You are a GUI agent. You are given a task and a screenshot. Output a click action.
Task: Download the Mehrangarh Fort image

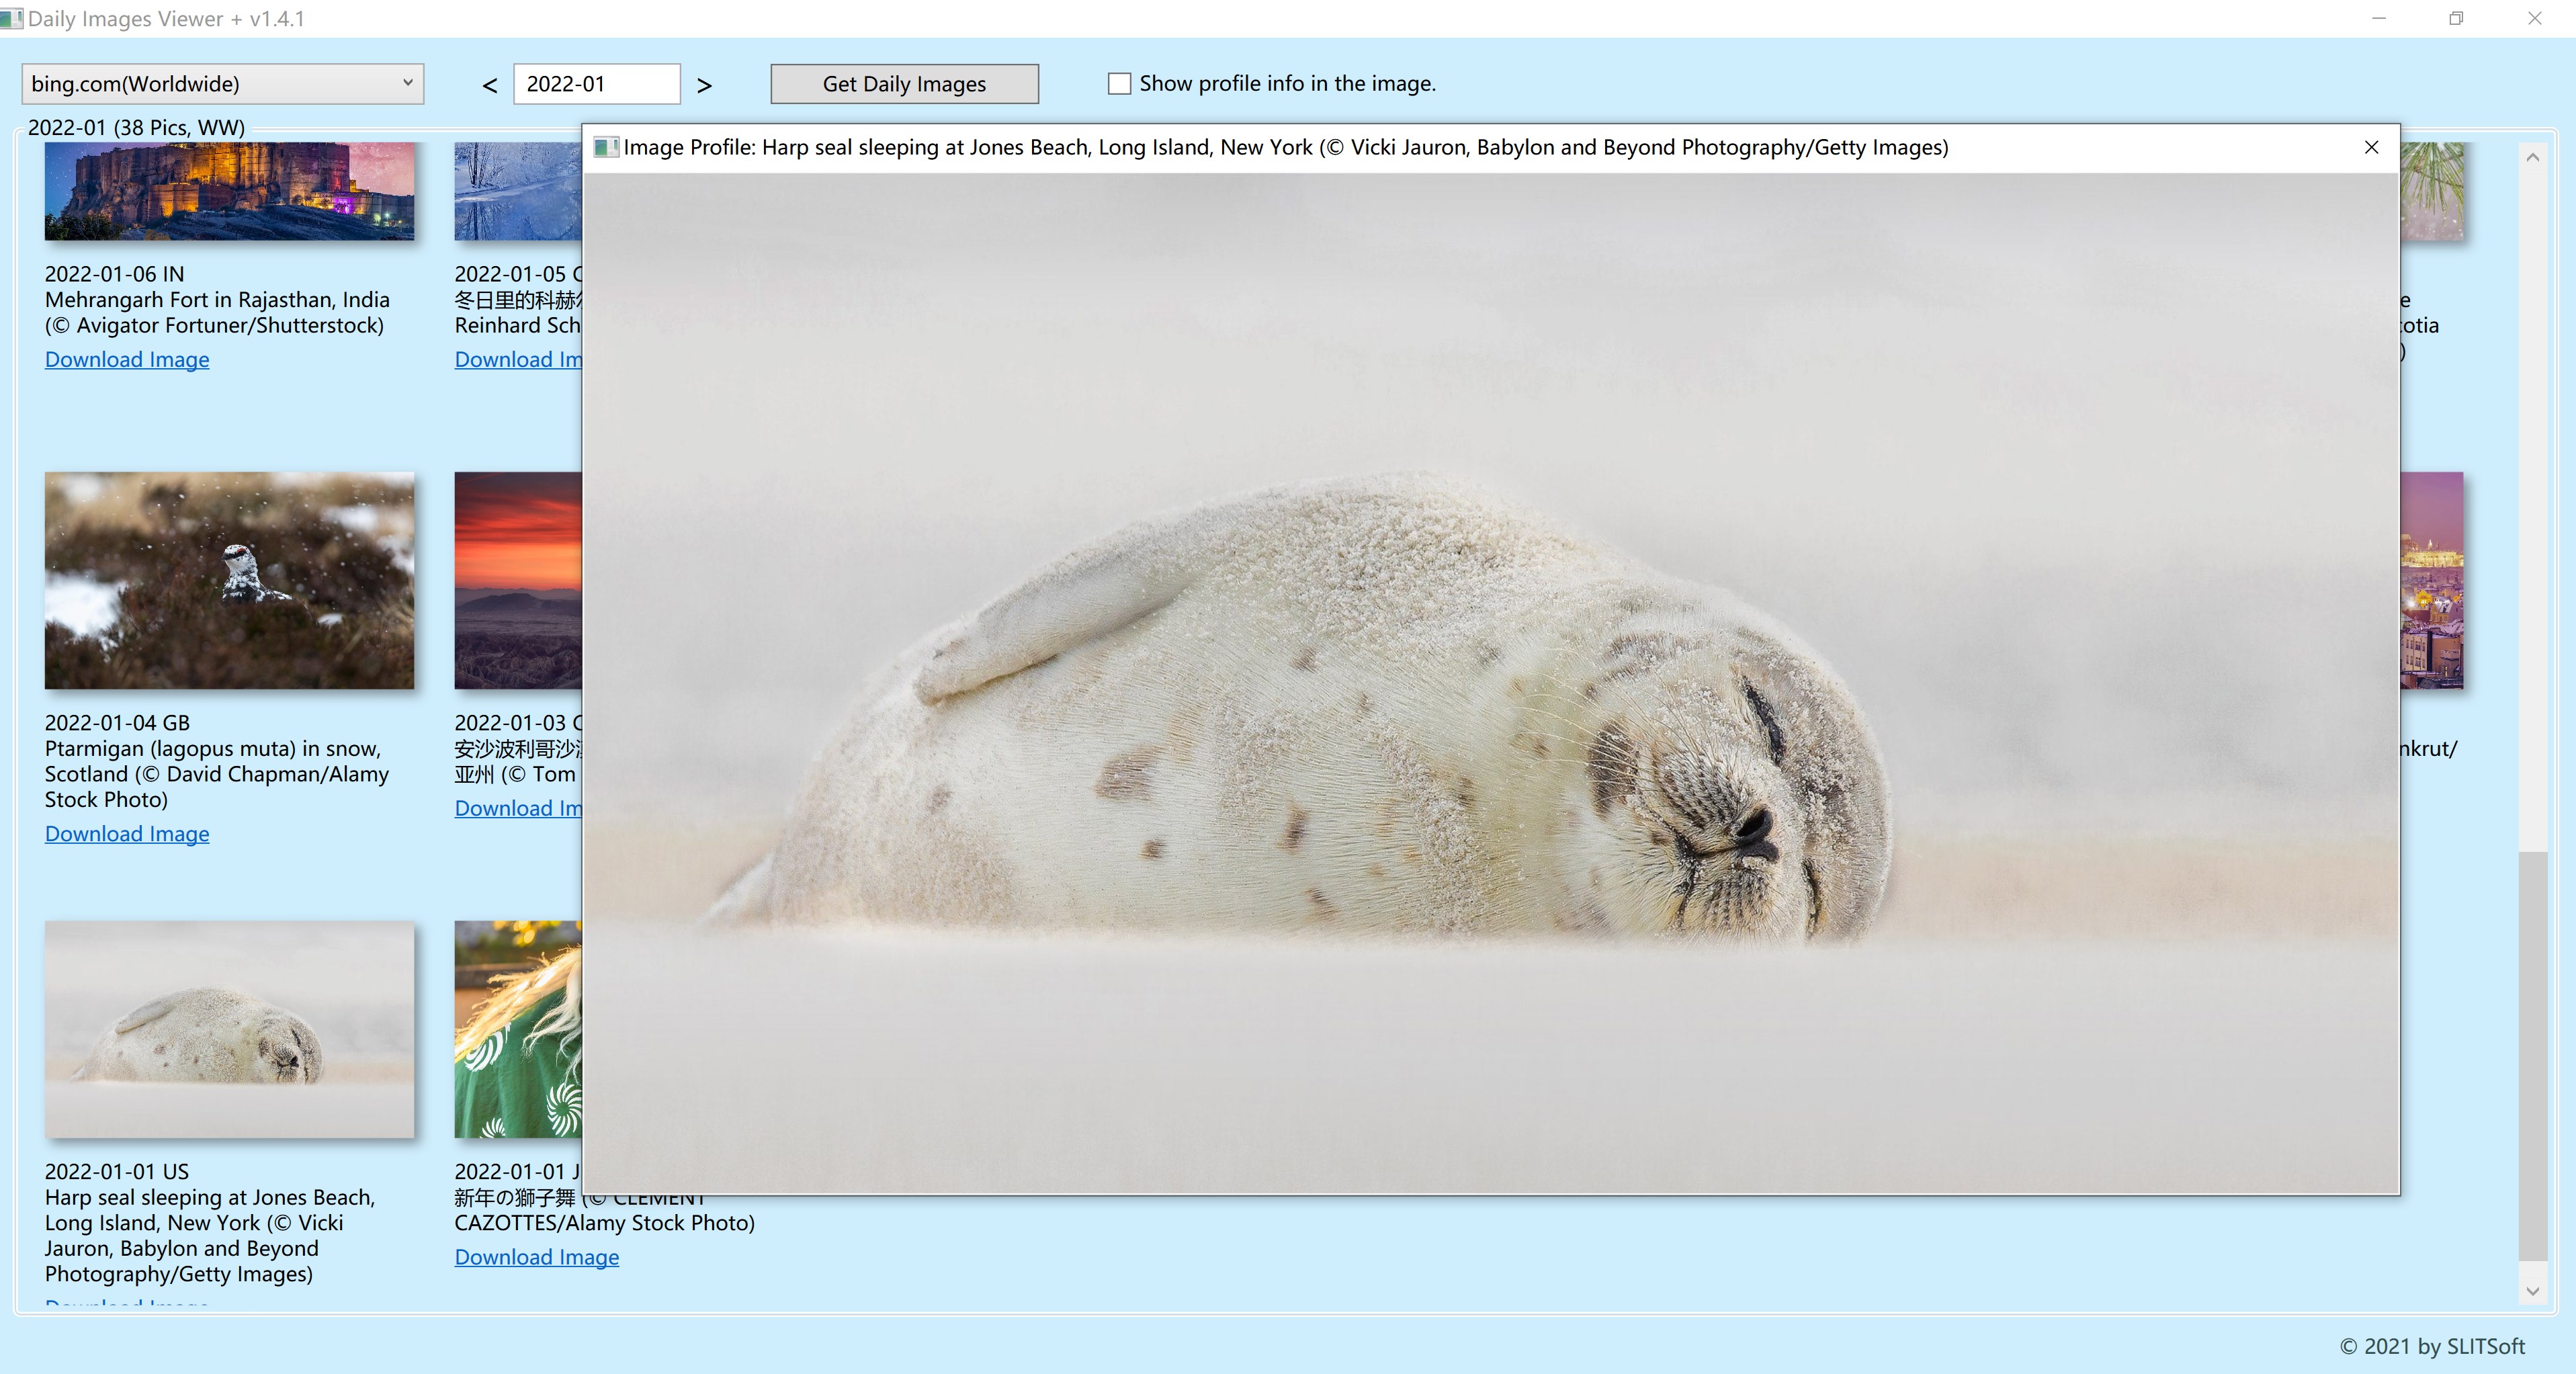coord(127,360)
